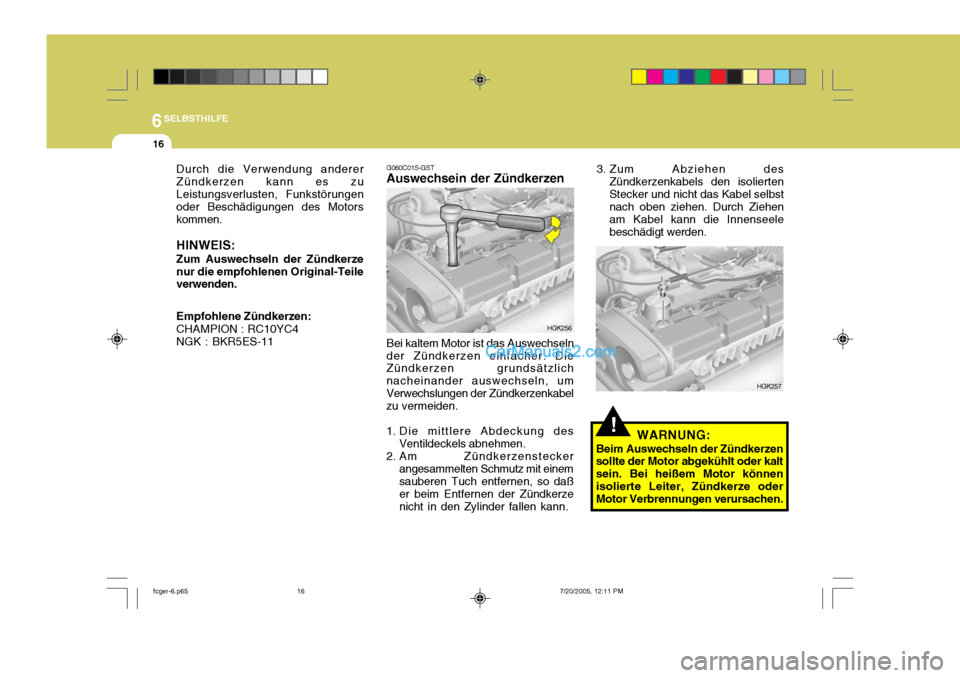Open the HGK256 ratchet engine illustration
Viewport: 960px width, 678px height.
[x=480, y=260]
